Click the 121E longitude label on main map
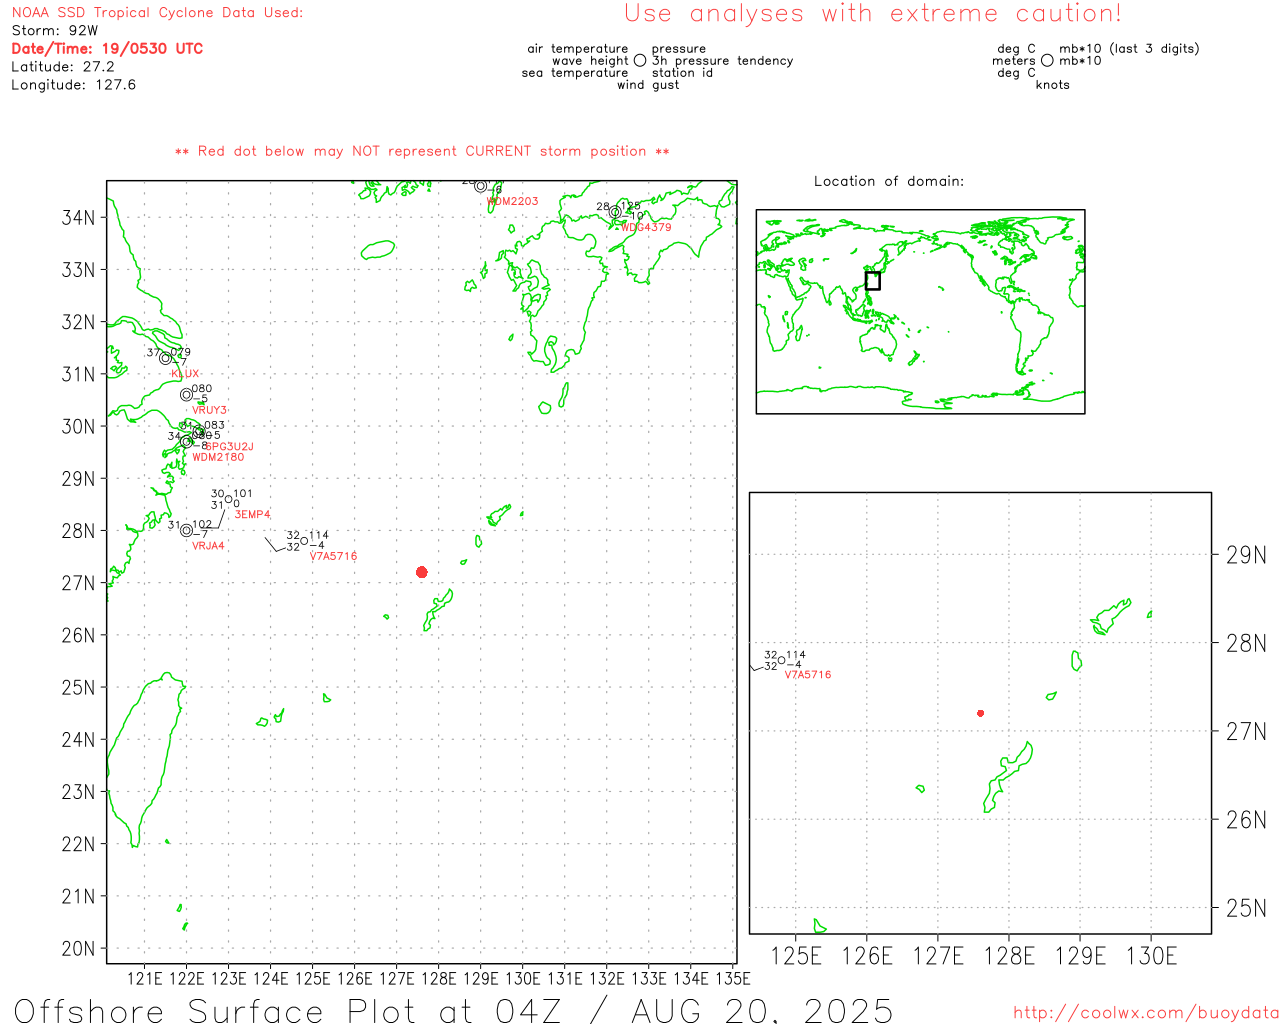Viewport: 1280px width, 1024px height. pos(145,978)
